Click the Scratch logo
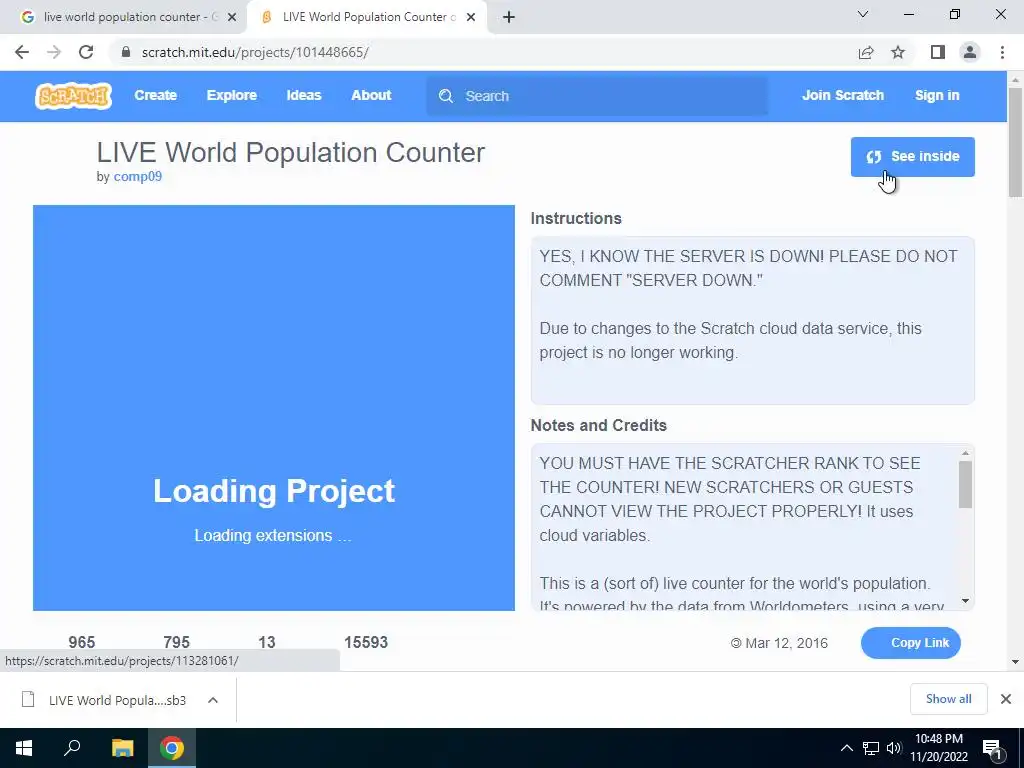 (x=73, y=96)
